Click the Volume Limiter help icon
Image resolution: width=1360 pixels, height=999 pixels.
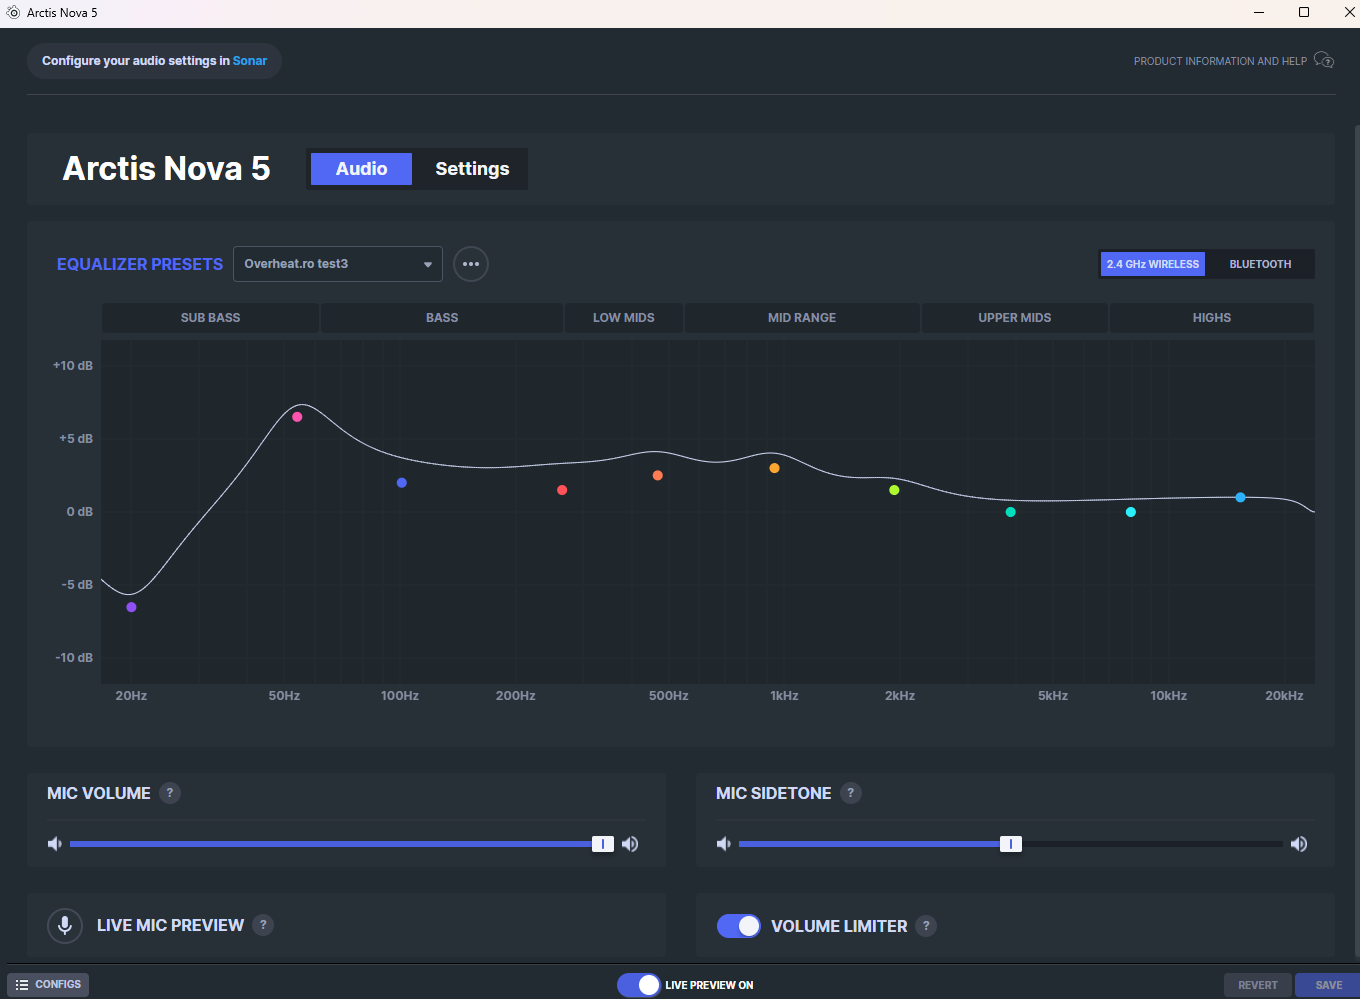click(x=926, y=926)
